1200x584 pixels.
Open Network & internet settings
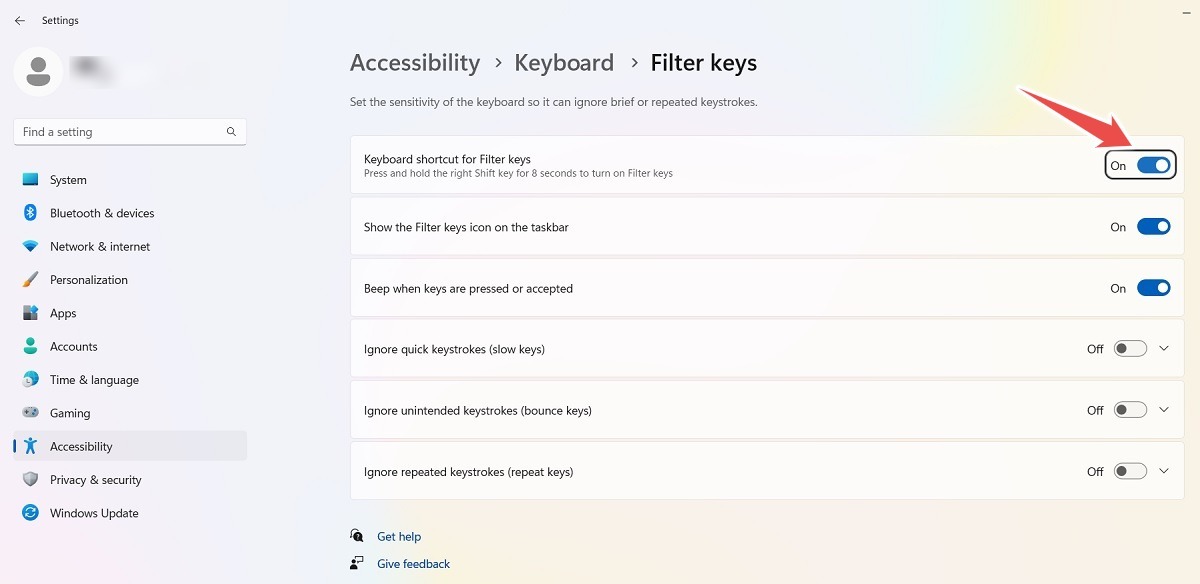(99, 246)
